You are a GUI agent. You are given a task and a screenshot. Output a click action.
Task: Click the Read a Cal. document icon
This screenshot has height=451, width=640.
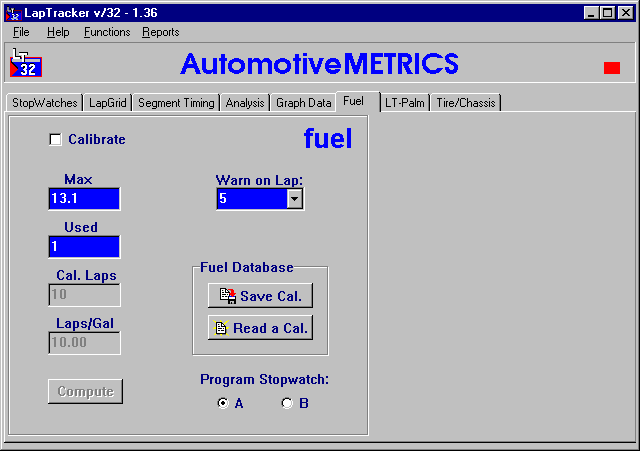point(221,328)
